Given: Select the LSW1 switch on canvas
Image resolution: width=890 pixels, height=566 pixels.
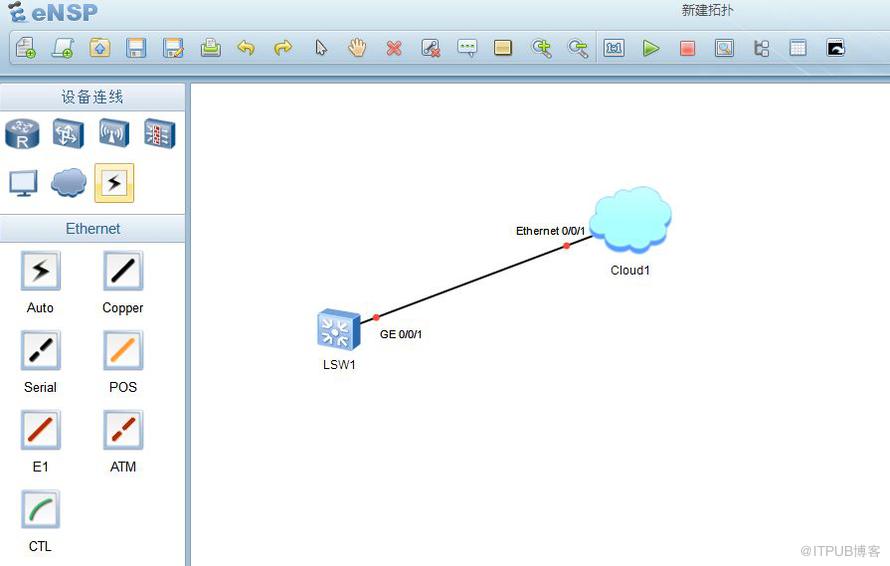Looking at the screenshot, I should point(339,329).
